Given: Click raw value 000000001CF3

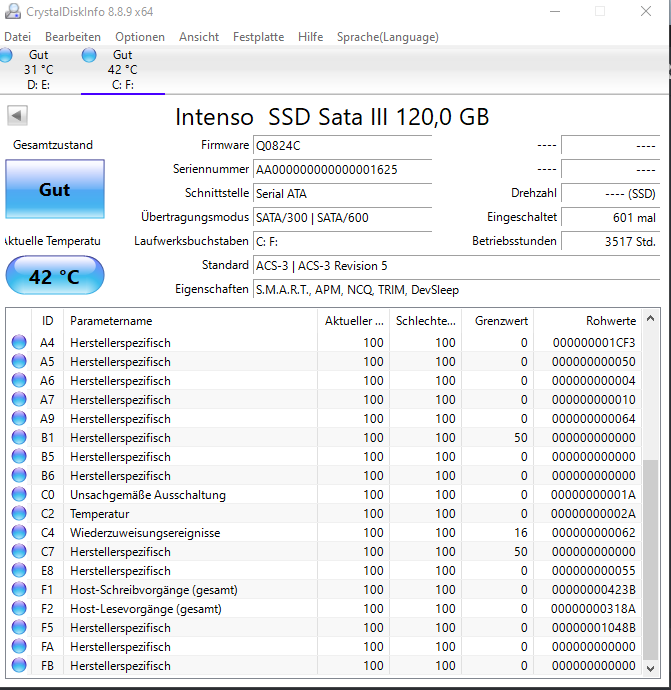Looking at the screenshot, I should pyautogui.click(x=594, y=343).
